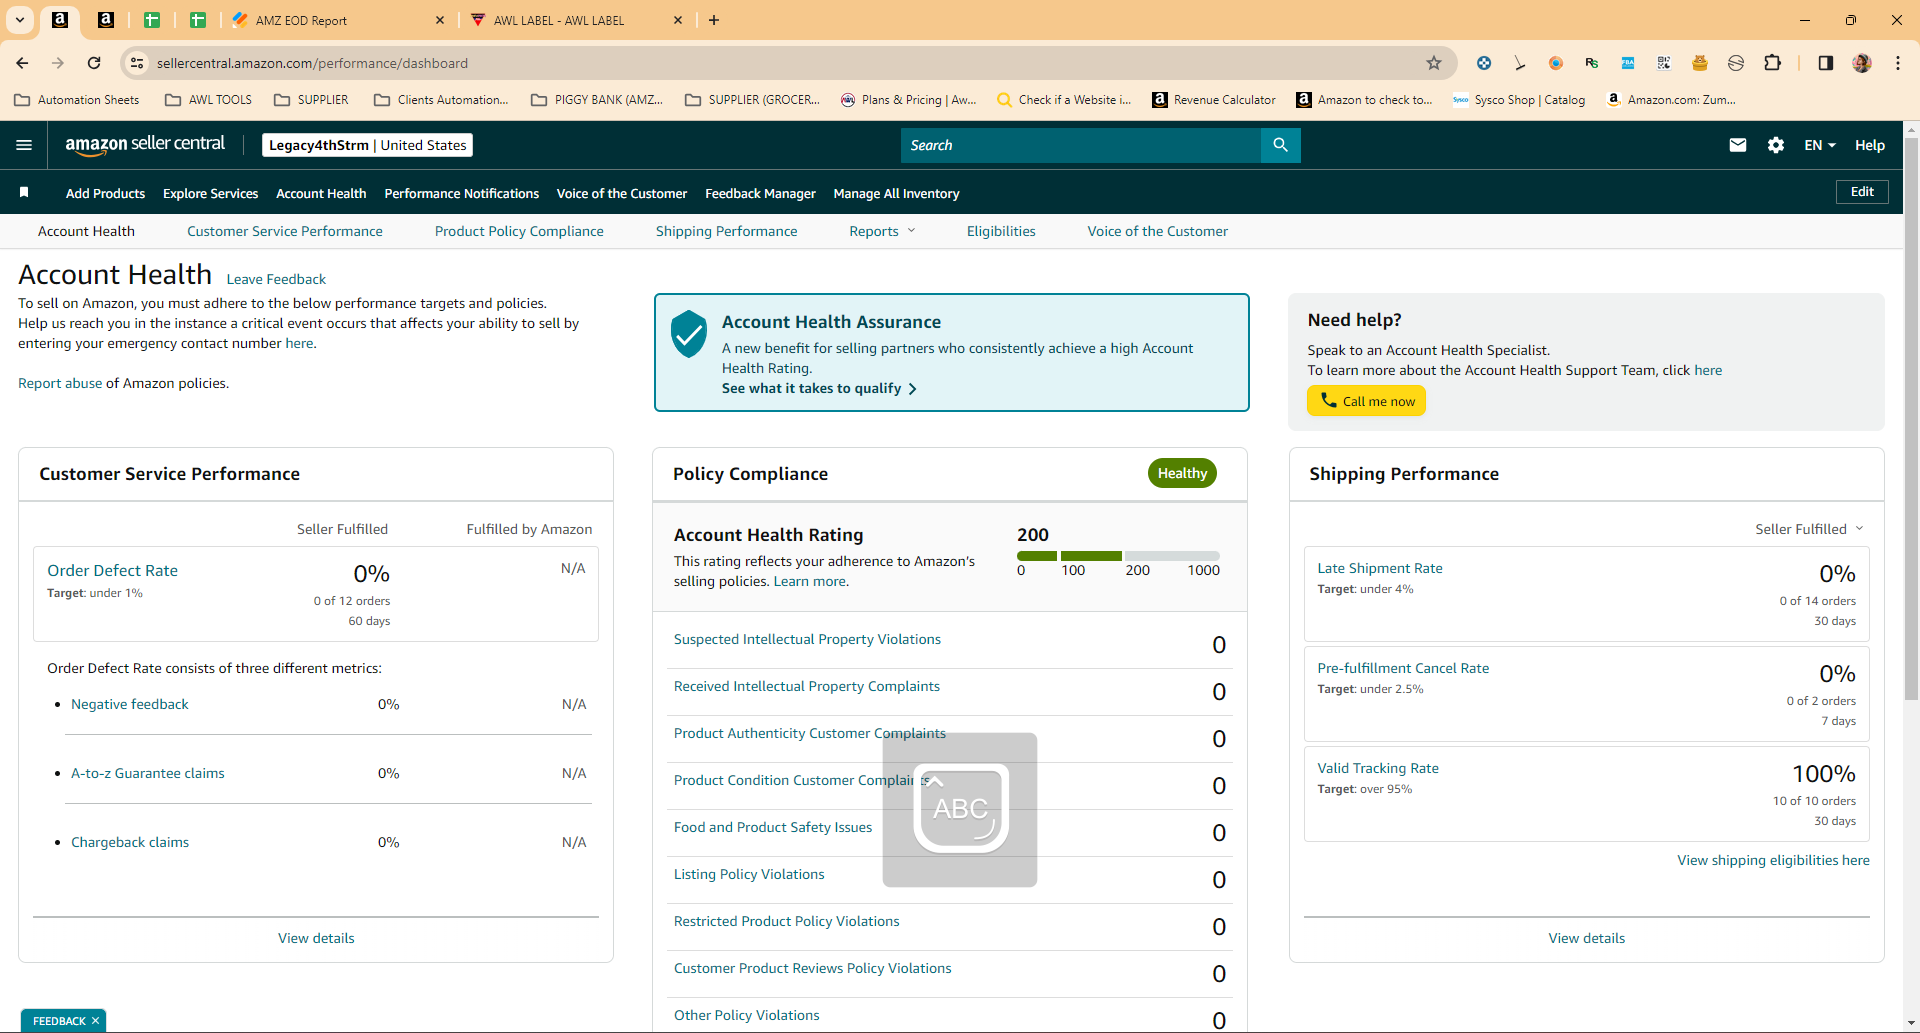Click the Late Shipment Rate link
Image resolution: width=1920 pixels, height=1033 pixels.
click(x=1380, y=568)
